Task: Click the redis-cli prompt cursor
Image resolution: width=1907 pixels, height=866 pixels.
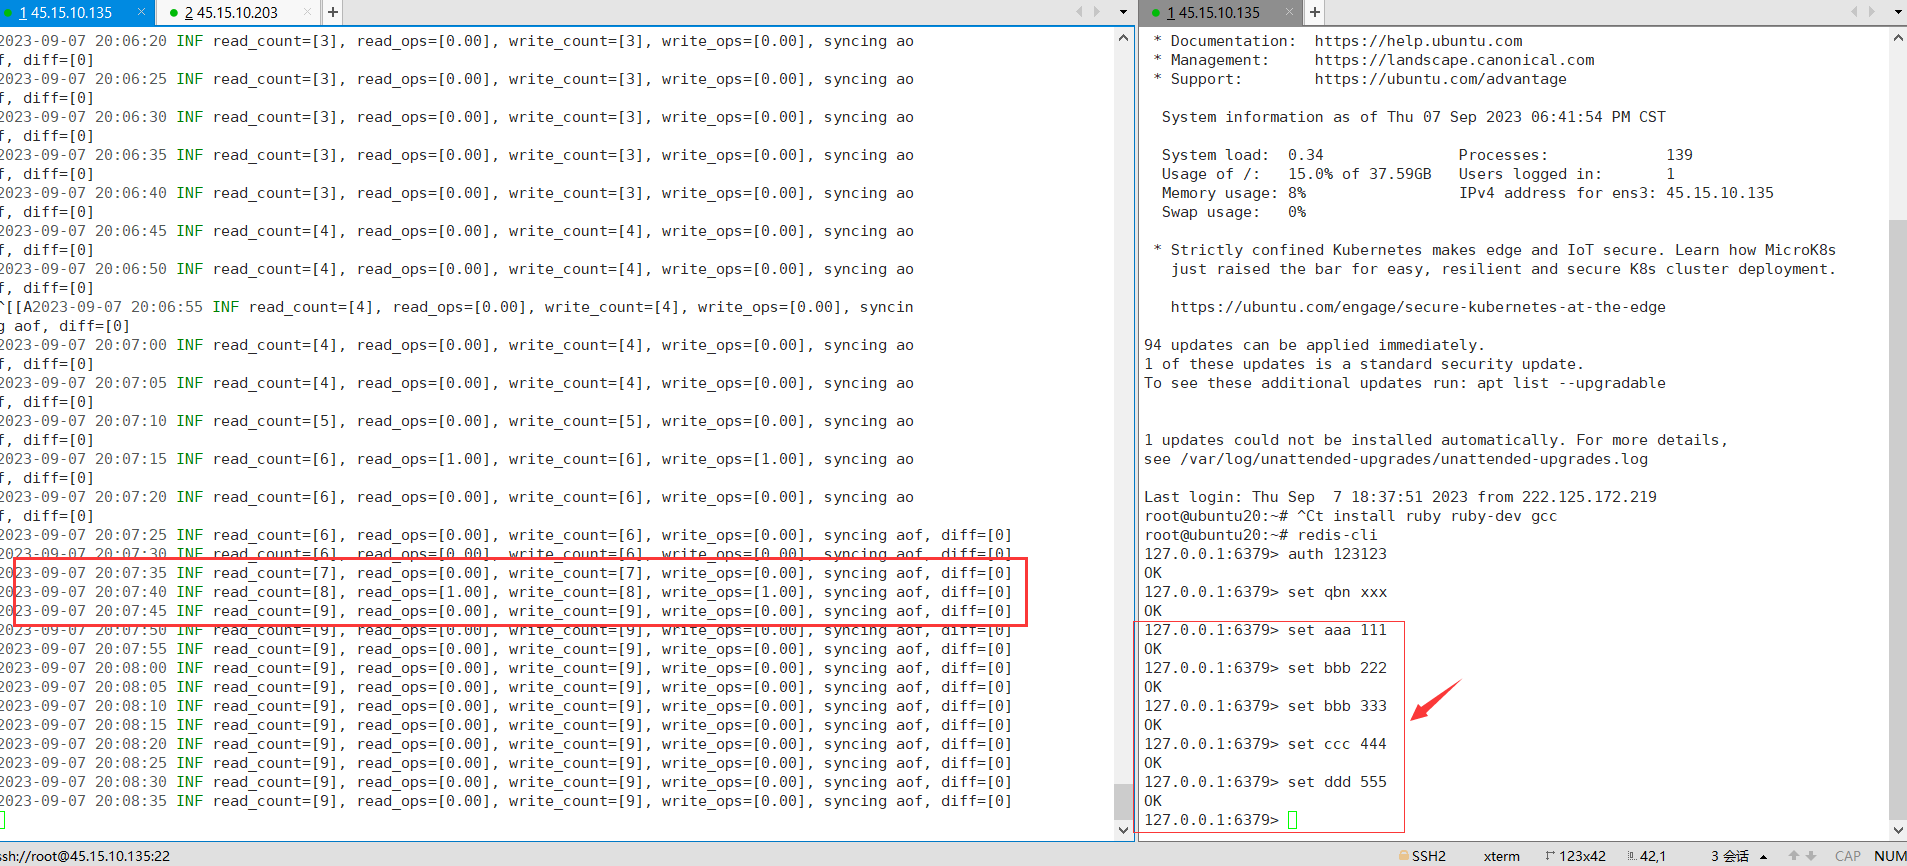Action: pos(1292,820)
